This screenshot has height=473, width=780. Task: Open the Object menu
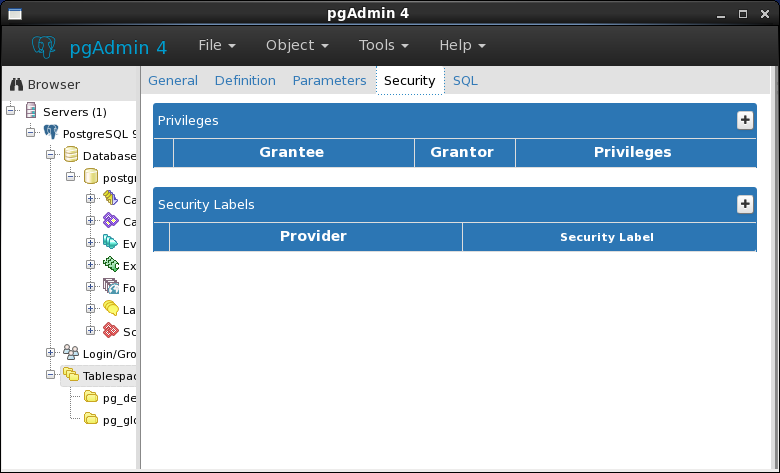click(297, 45)
